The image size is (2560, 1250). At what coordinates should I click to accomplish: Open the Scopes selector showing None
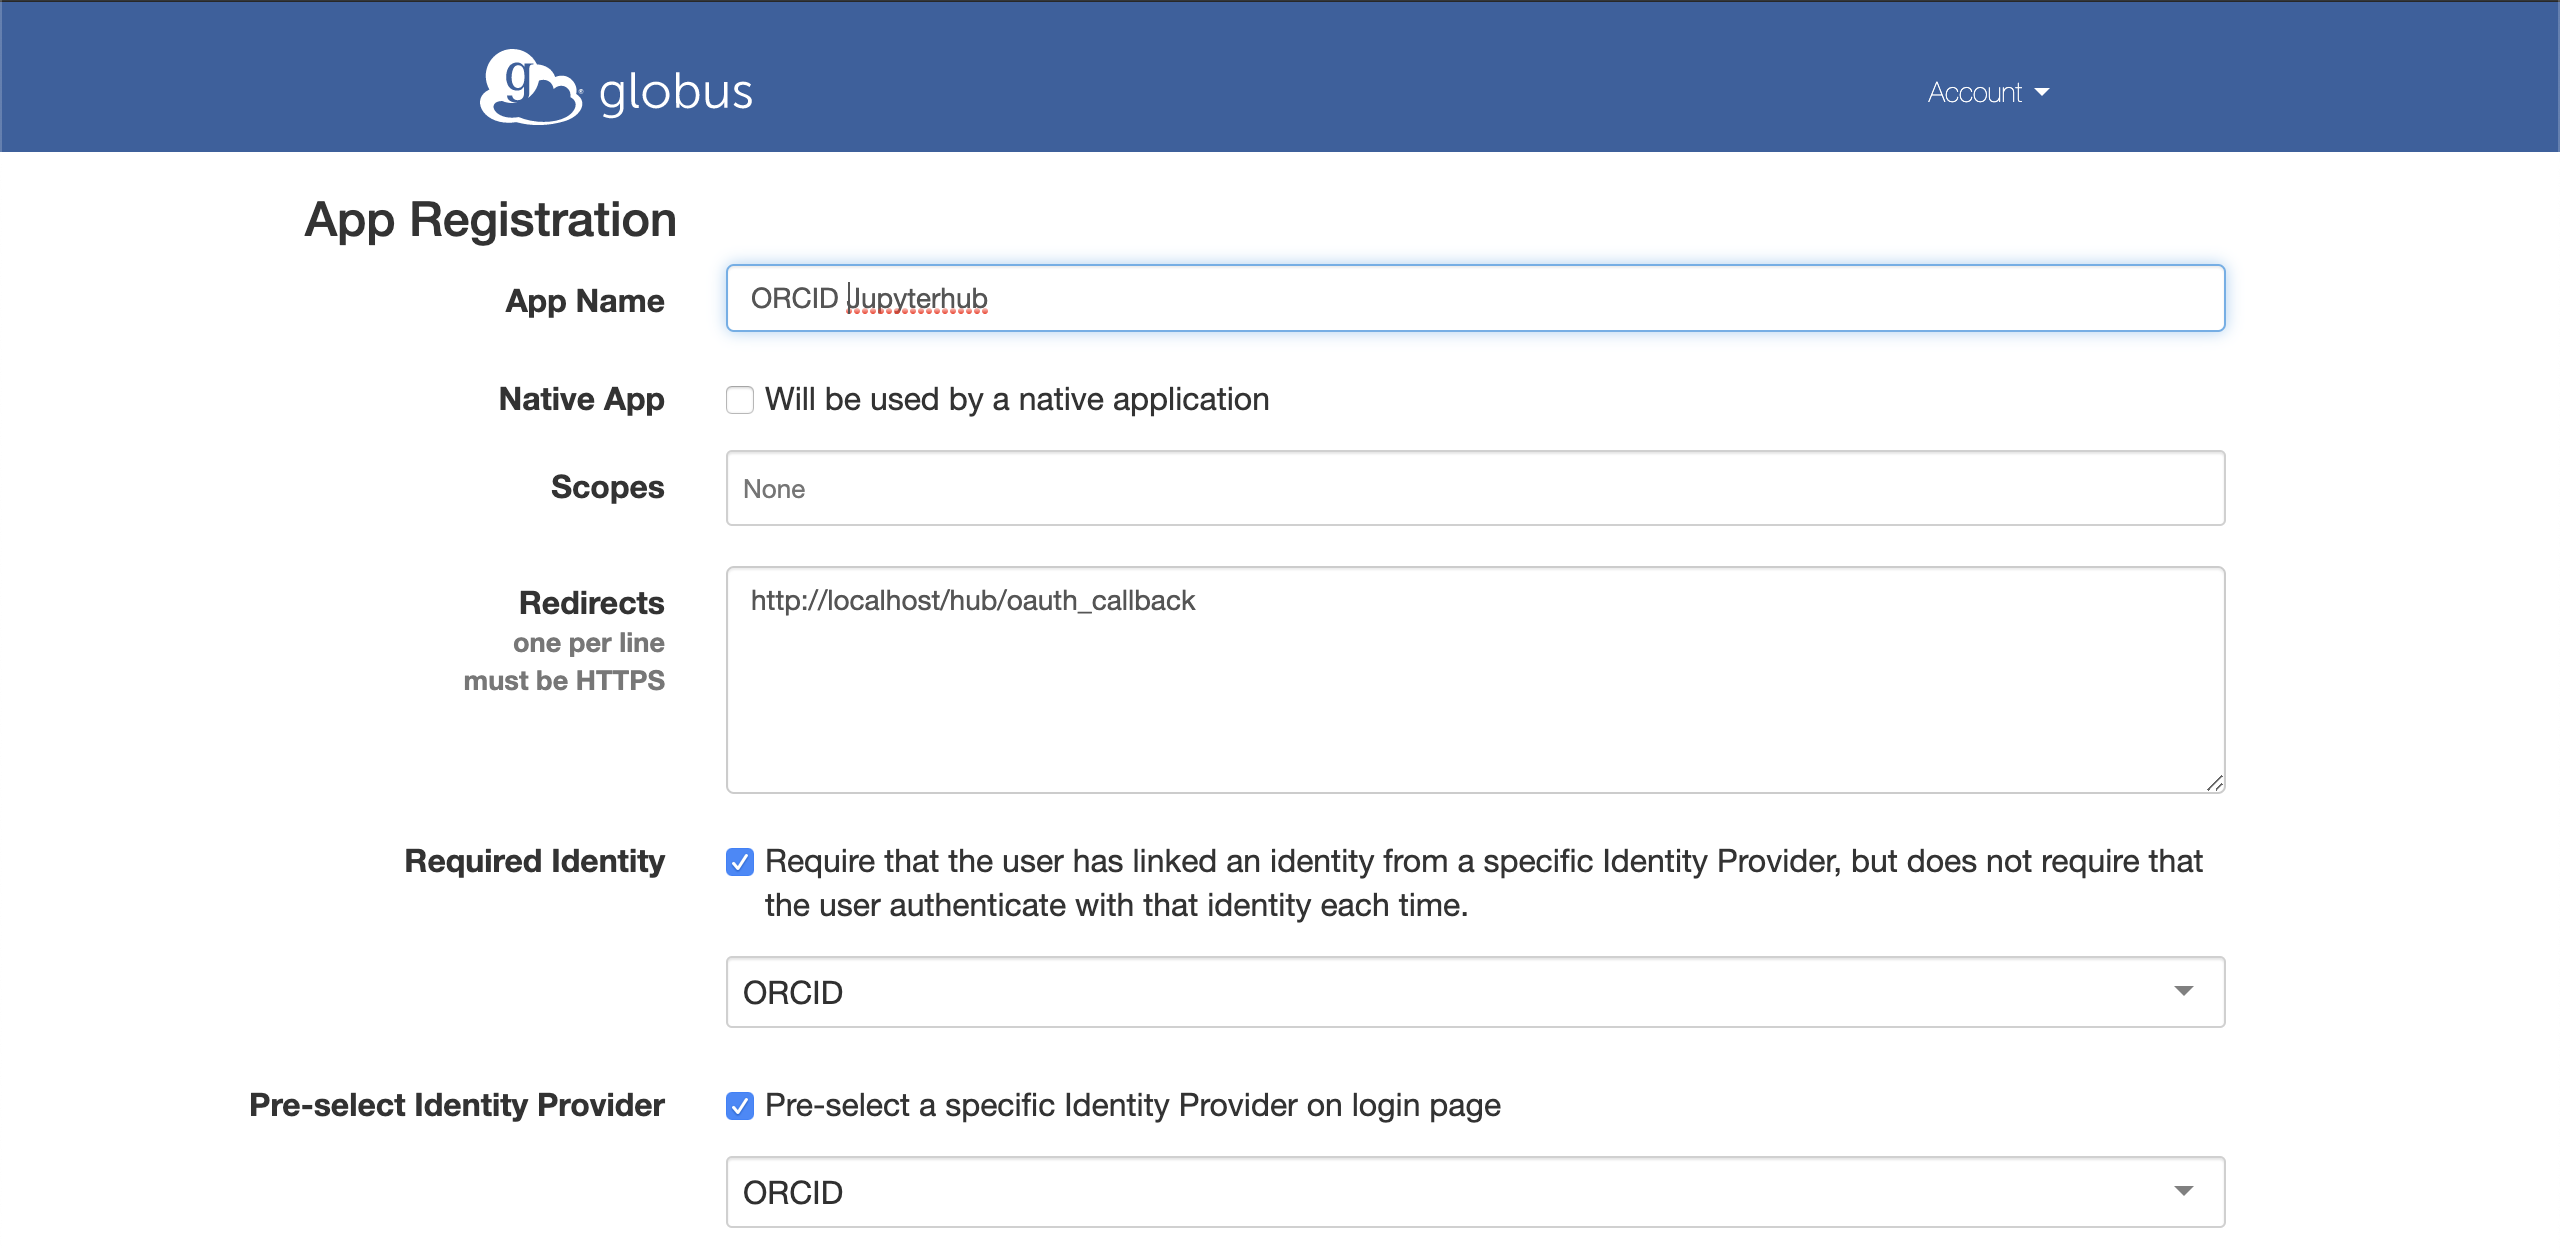click(1475, 489)
